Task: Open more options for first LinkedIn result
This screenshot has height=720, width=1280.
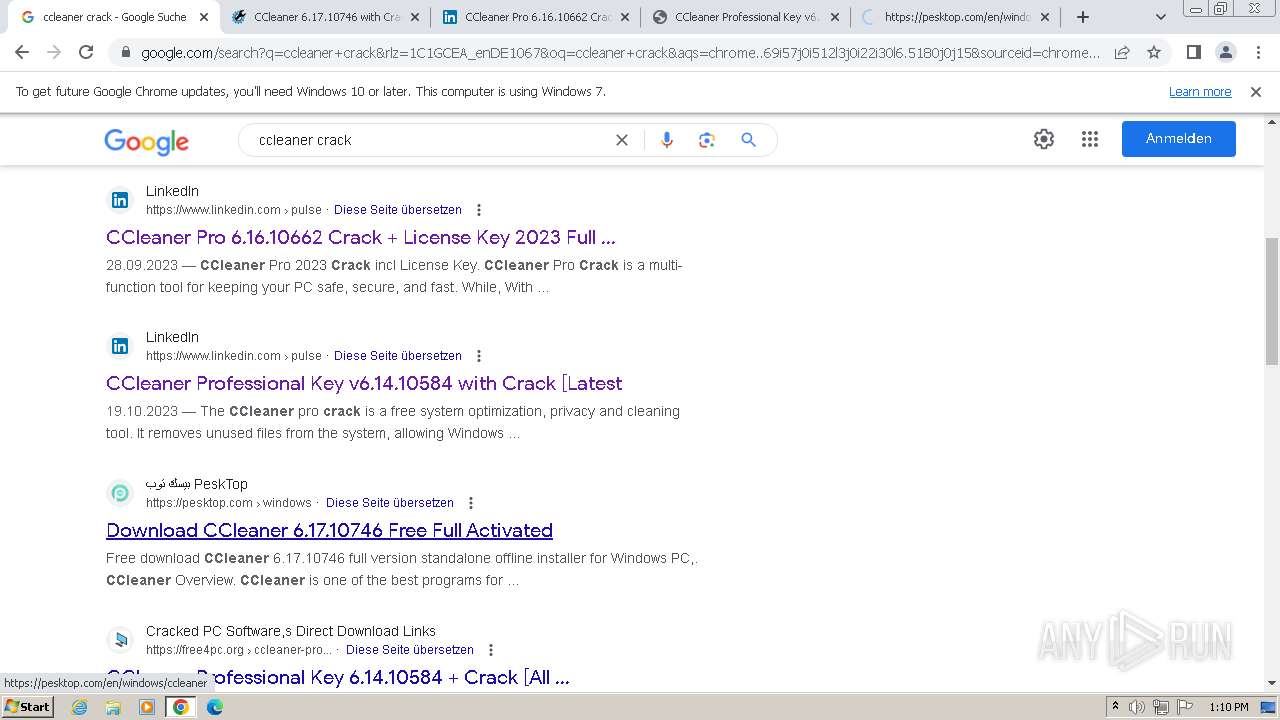Action: [x=479, y=210]
